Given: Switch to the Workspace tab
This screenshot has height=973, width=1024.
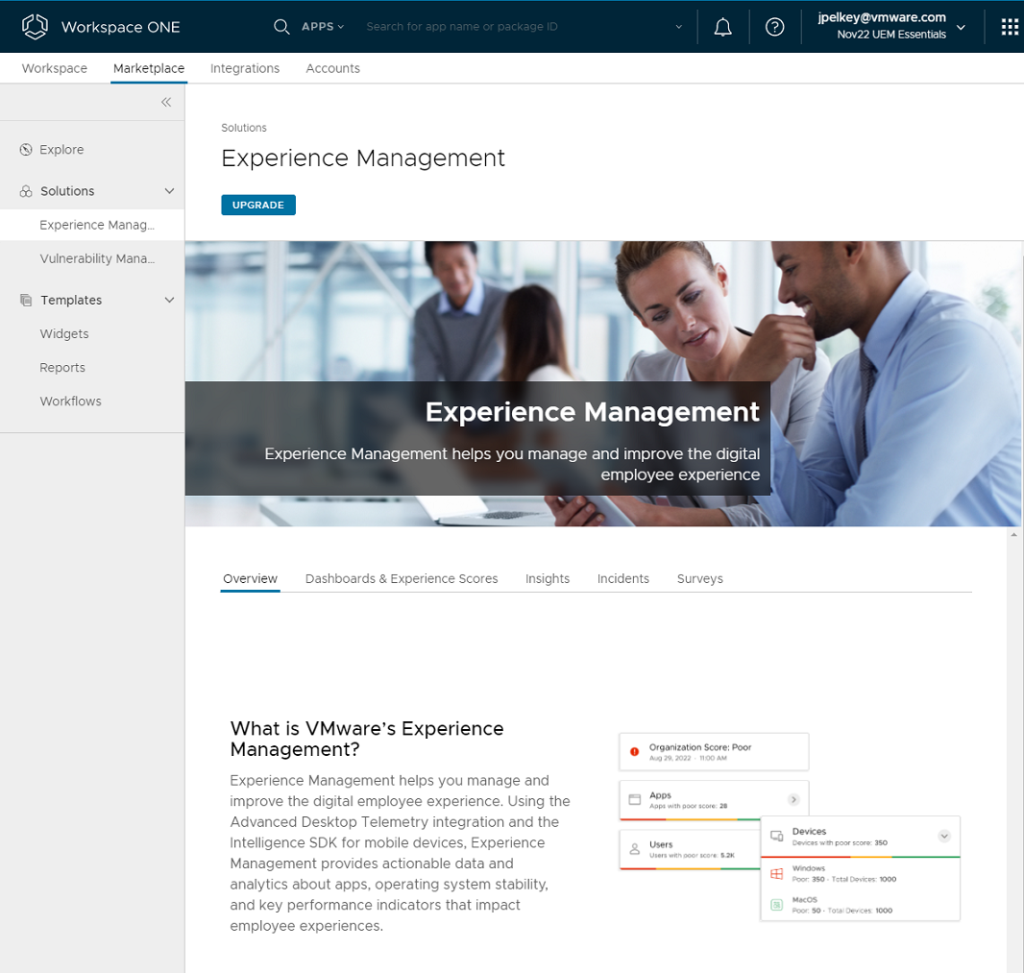Looking at the screenshot, I should click(54, 68).
